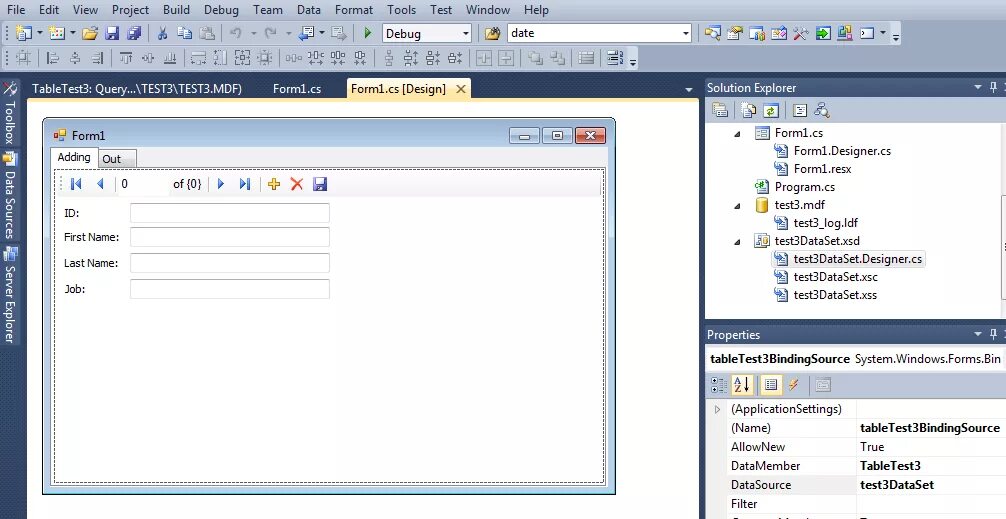
Task: Move to last record in navigator
Action: 244,184
